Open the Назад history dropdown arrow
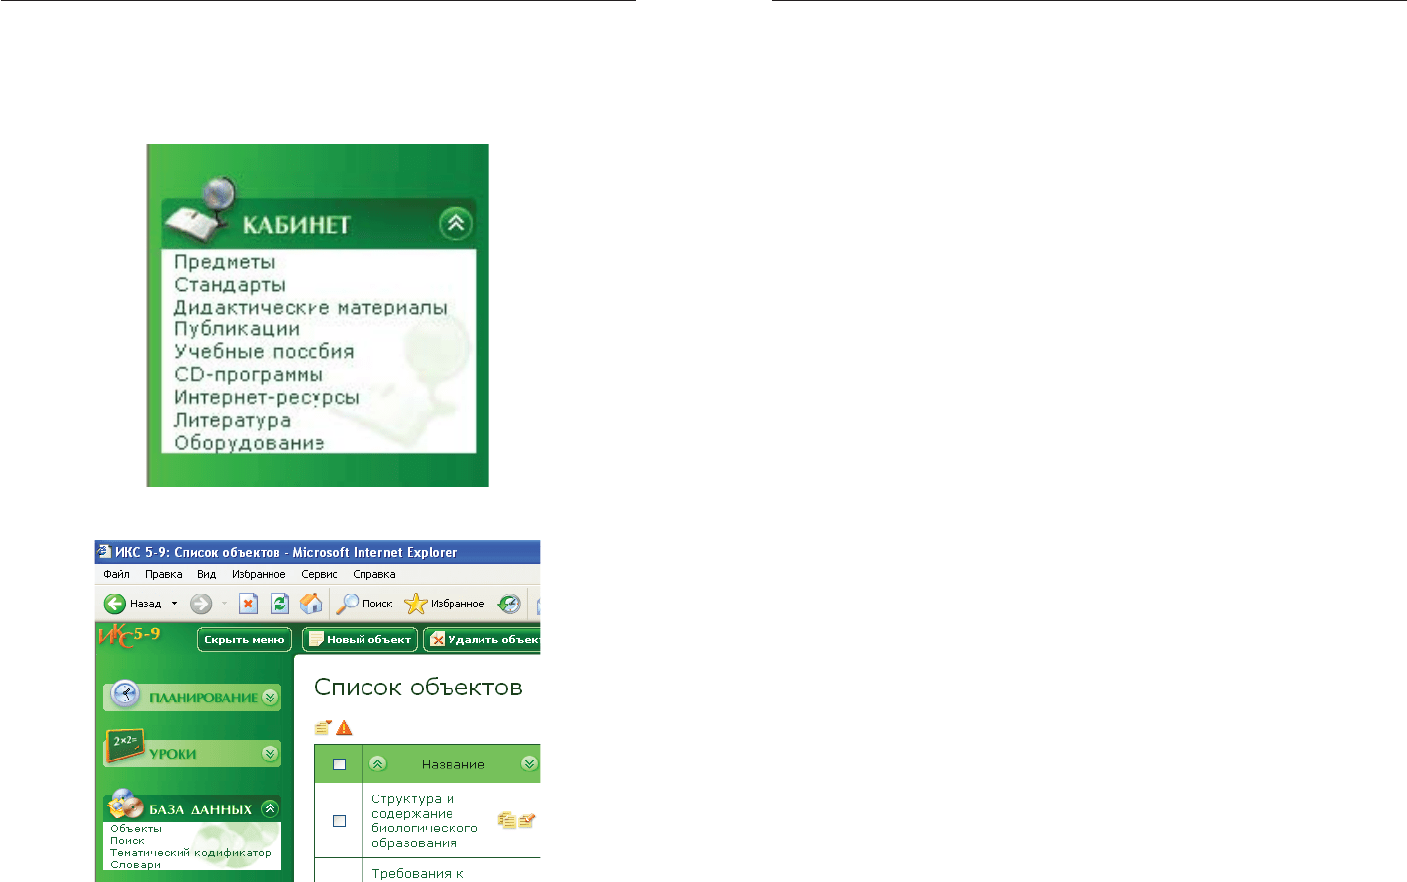 pyautogui.click(x=174, y=603)
